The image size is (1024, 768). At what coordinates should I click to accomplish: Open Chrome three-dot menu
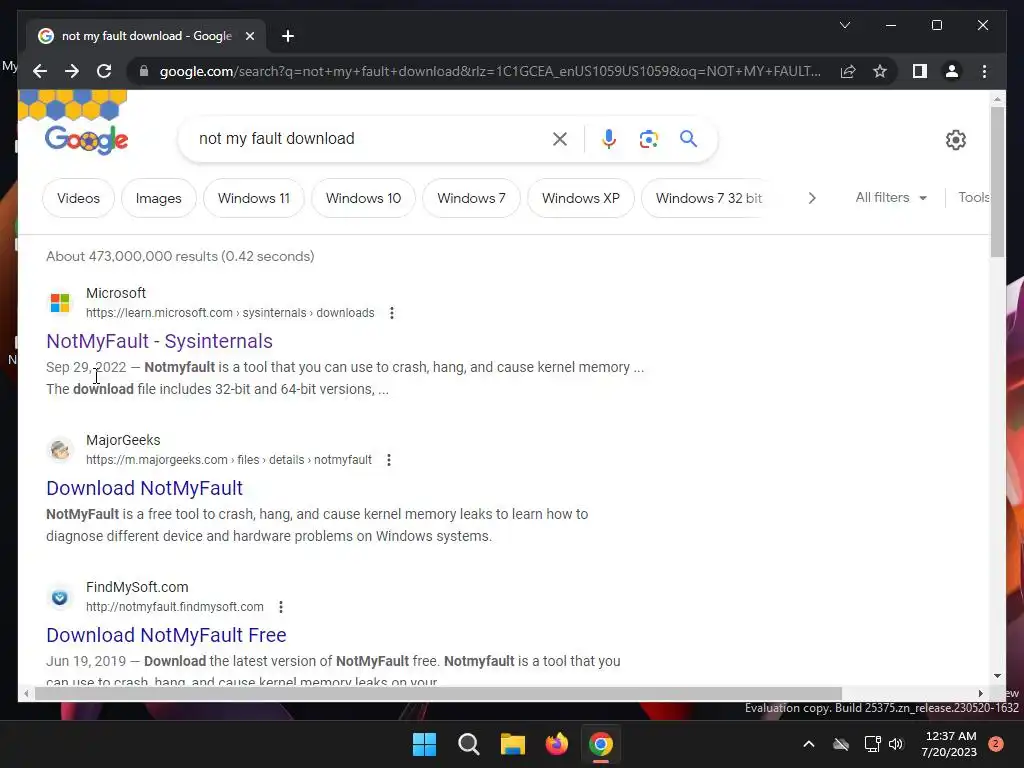984,71
